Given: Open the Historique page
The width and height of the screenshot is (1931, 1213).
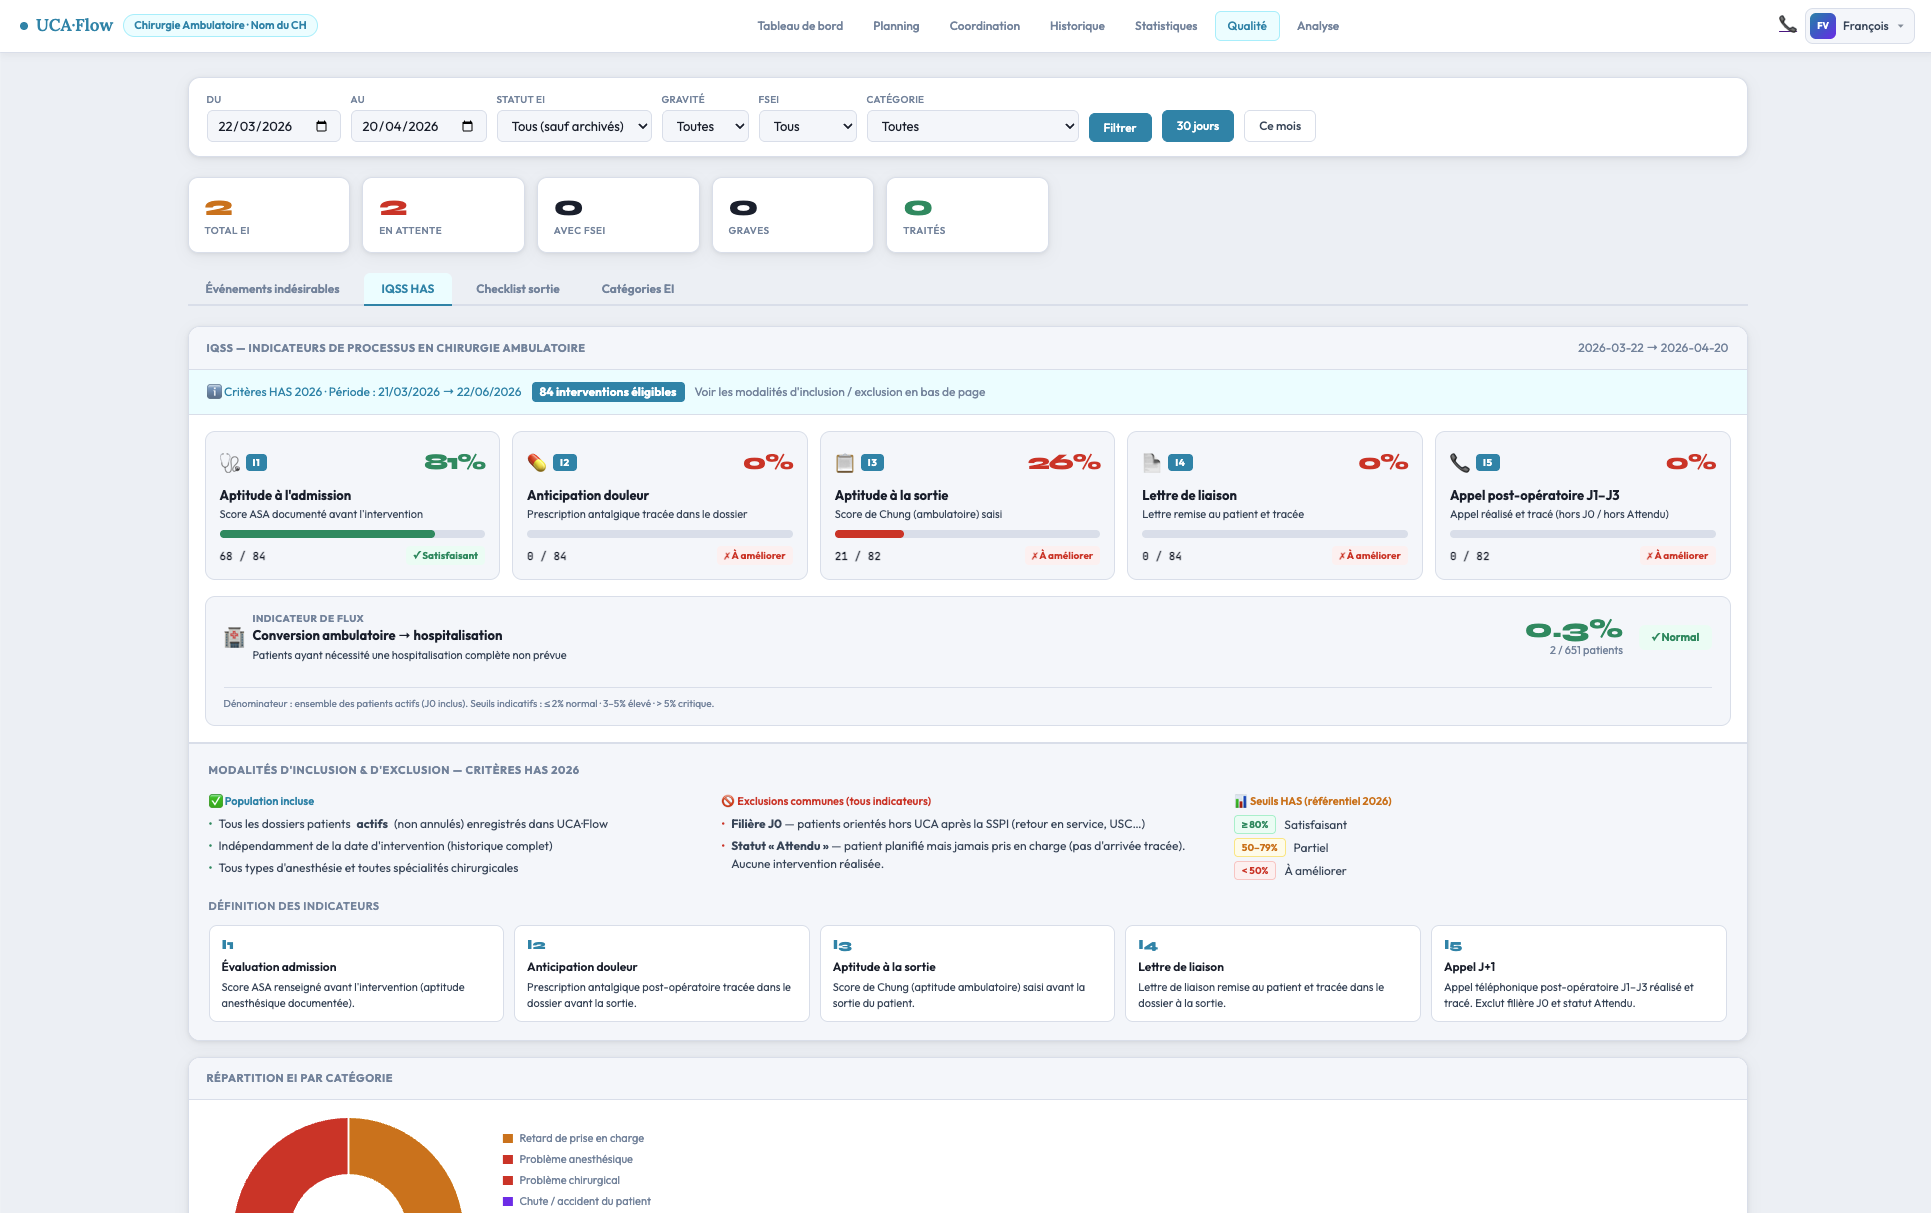Looking at the screenshot, I should point(1077,26).
